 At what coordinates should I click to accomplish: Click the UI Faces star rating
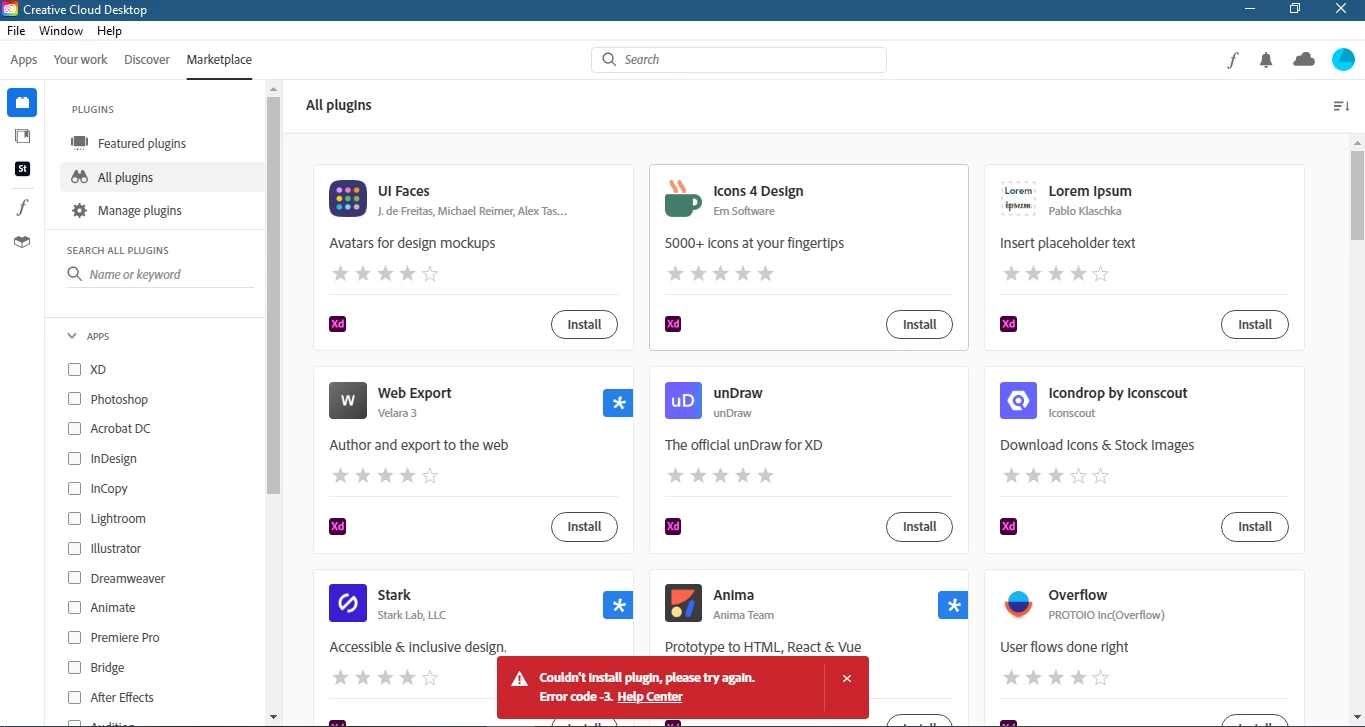[385, 273]
